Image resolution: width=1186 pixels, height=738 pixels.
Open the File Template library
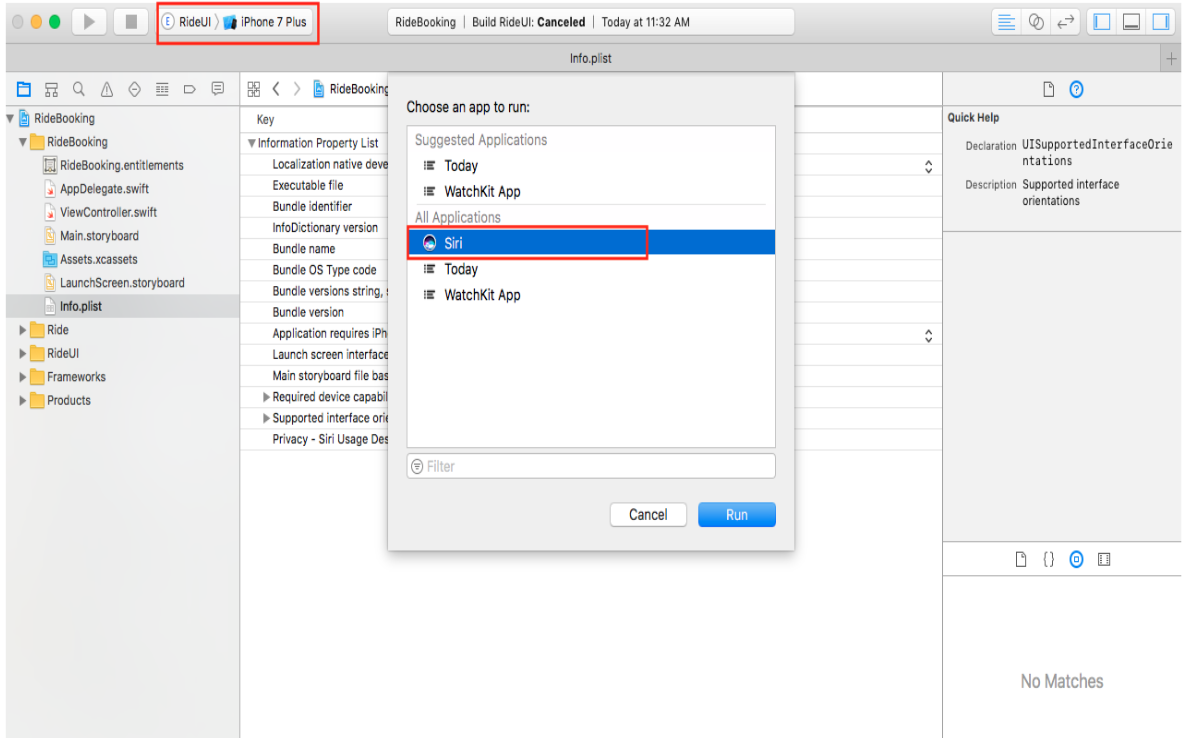pyautogui.click(x=1021, y=560)
